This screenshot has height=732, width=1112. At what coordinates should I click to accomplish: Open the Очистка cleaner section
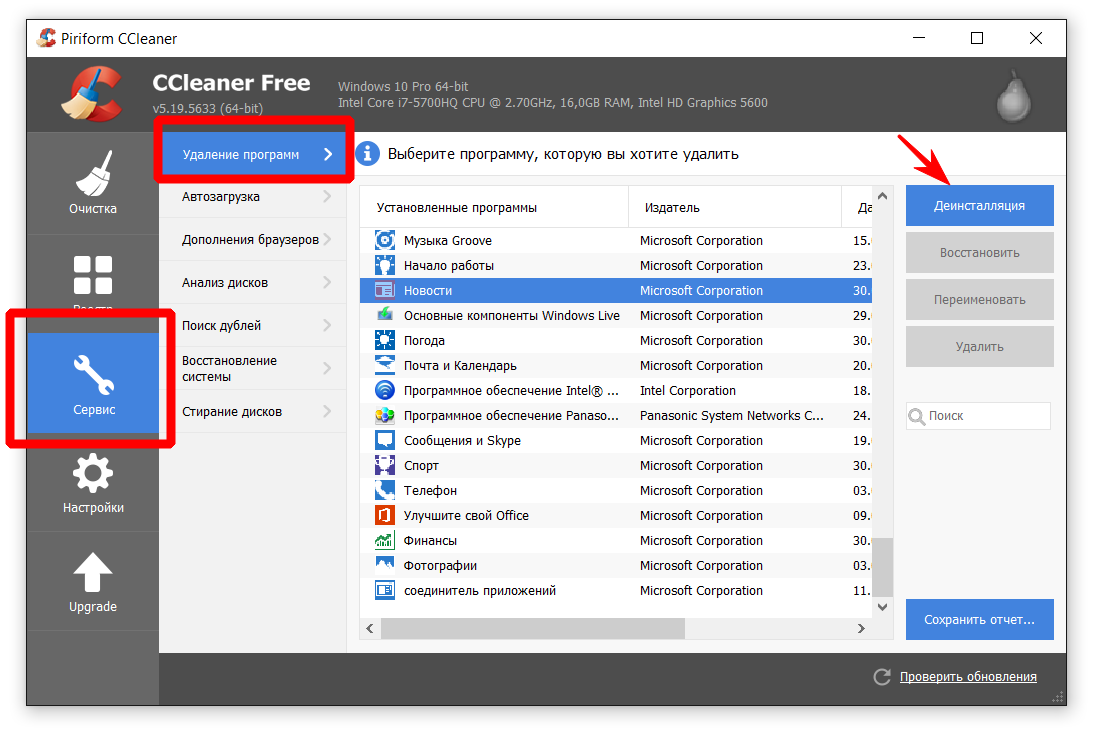coord(92,184)
